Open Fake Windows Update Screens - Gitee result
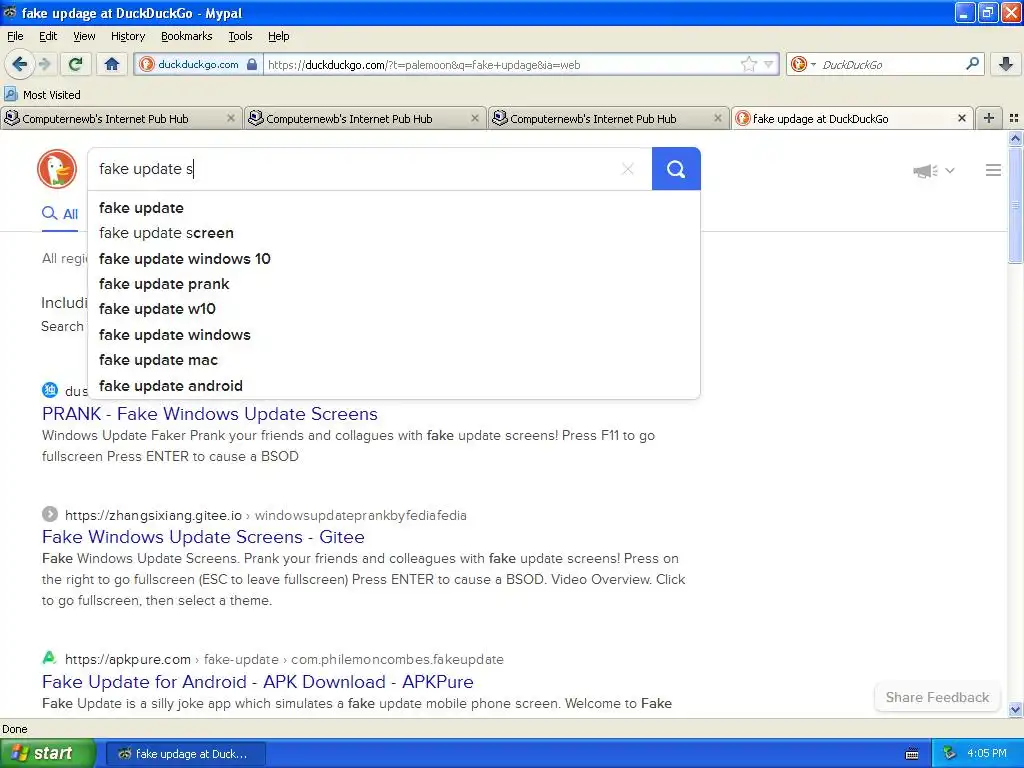The image size is (1024, 768). point(203,537)
